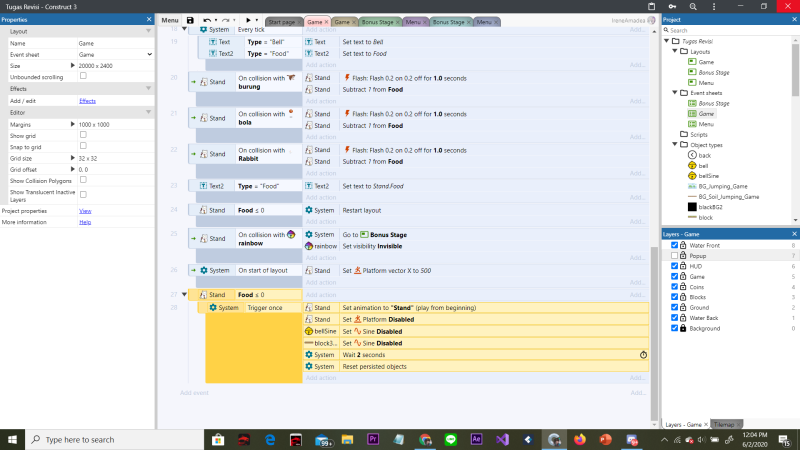Viewport: 800px width, 450px height.
Task: Open After Effects from taskbar
Action: [x=477, y=439]
